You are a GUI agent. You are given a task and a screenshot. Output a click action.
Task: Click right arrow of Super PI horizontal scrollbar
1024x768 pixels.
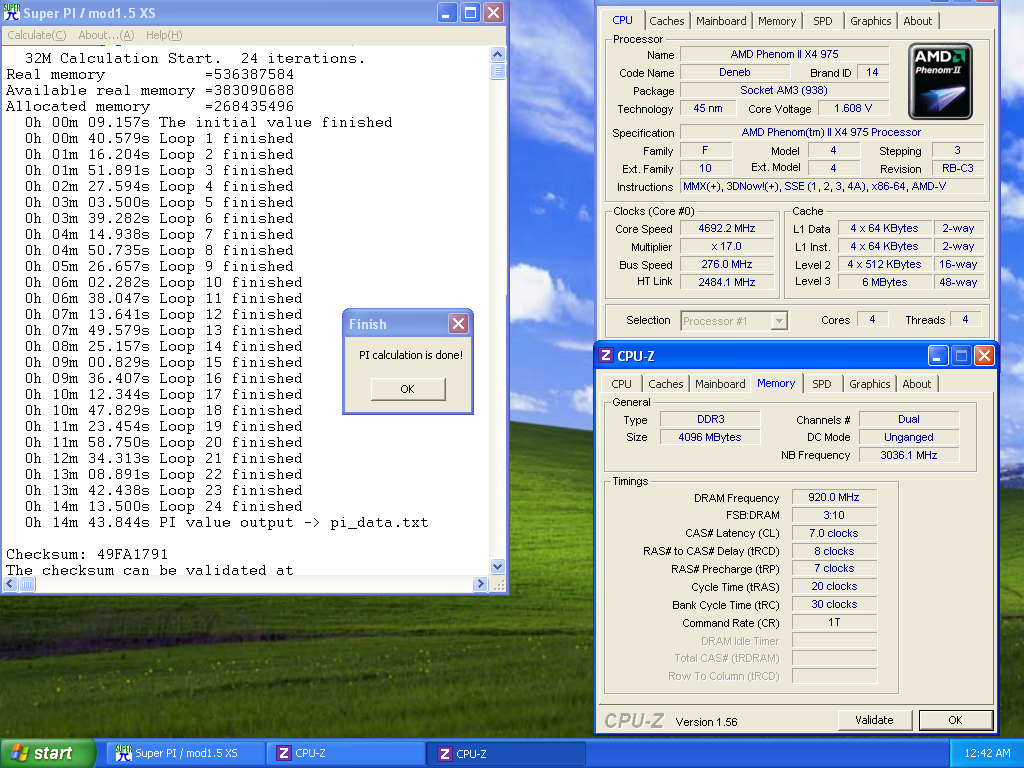tap(481, 584)
